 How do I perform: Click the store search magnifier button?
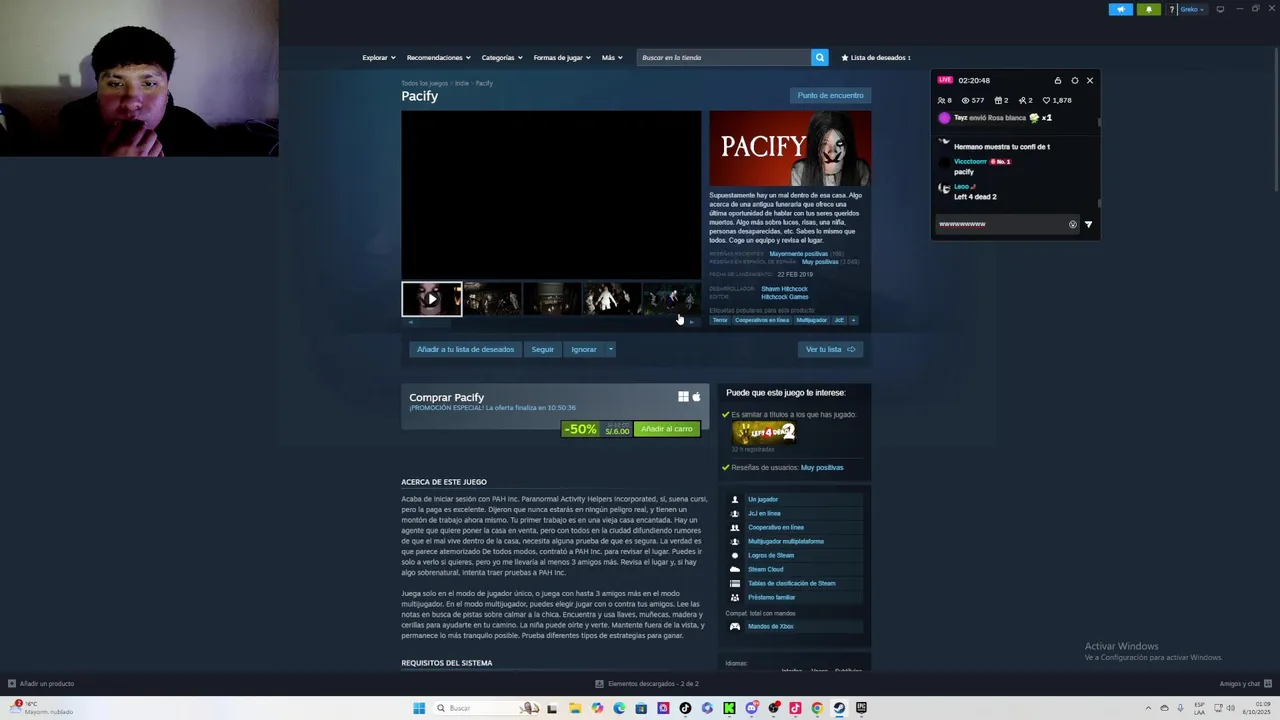pos(819,57)
